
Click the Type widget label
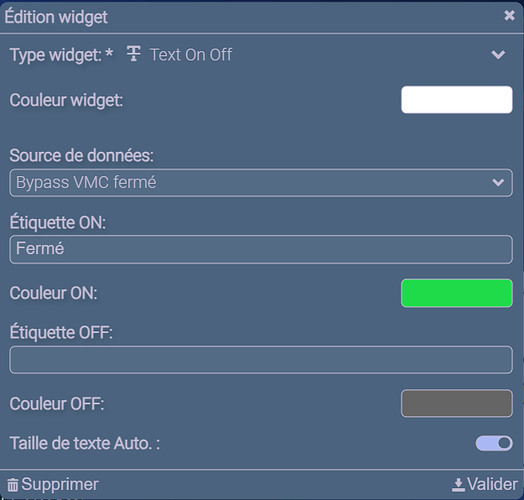61,55
